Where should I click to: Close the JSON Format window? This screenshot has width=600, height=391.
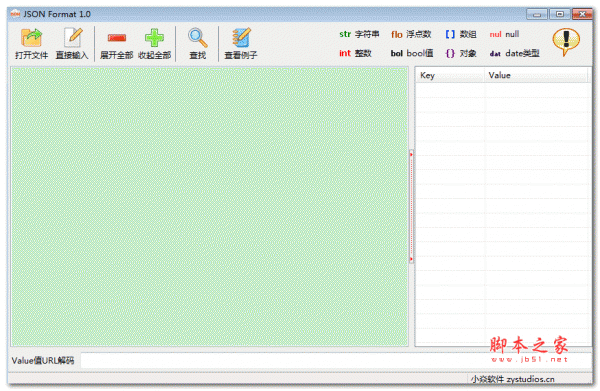[582, 15]
